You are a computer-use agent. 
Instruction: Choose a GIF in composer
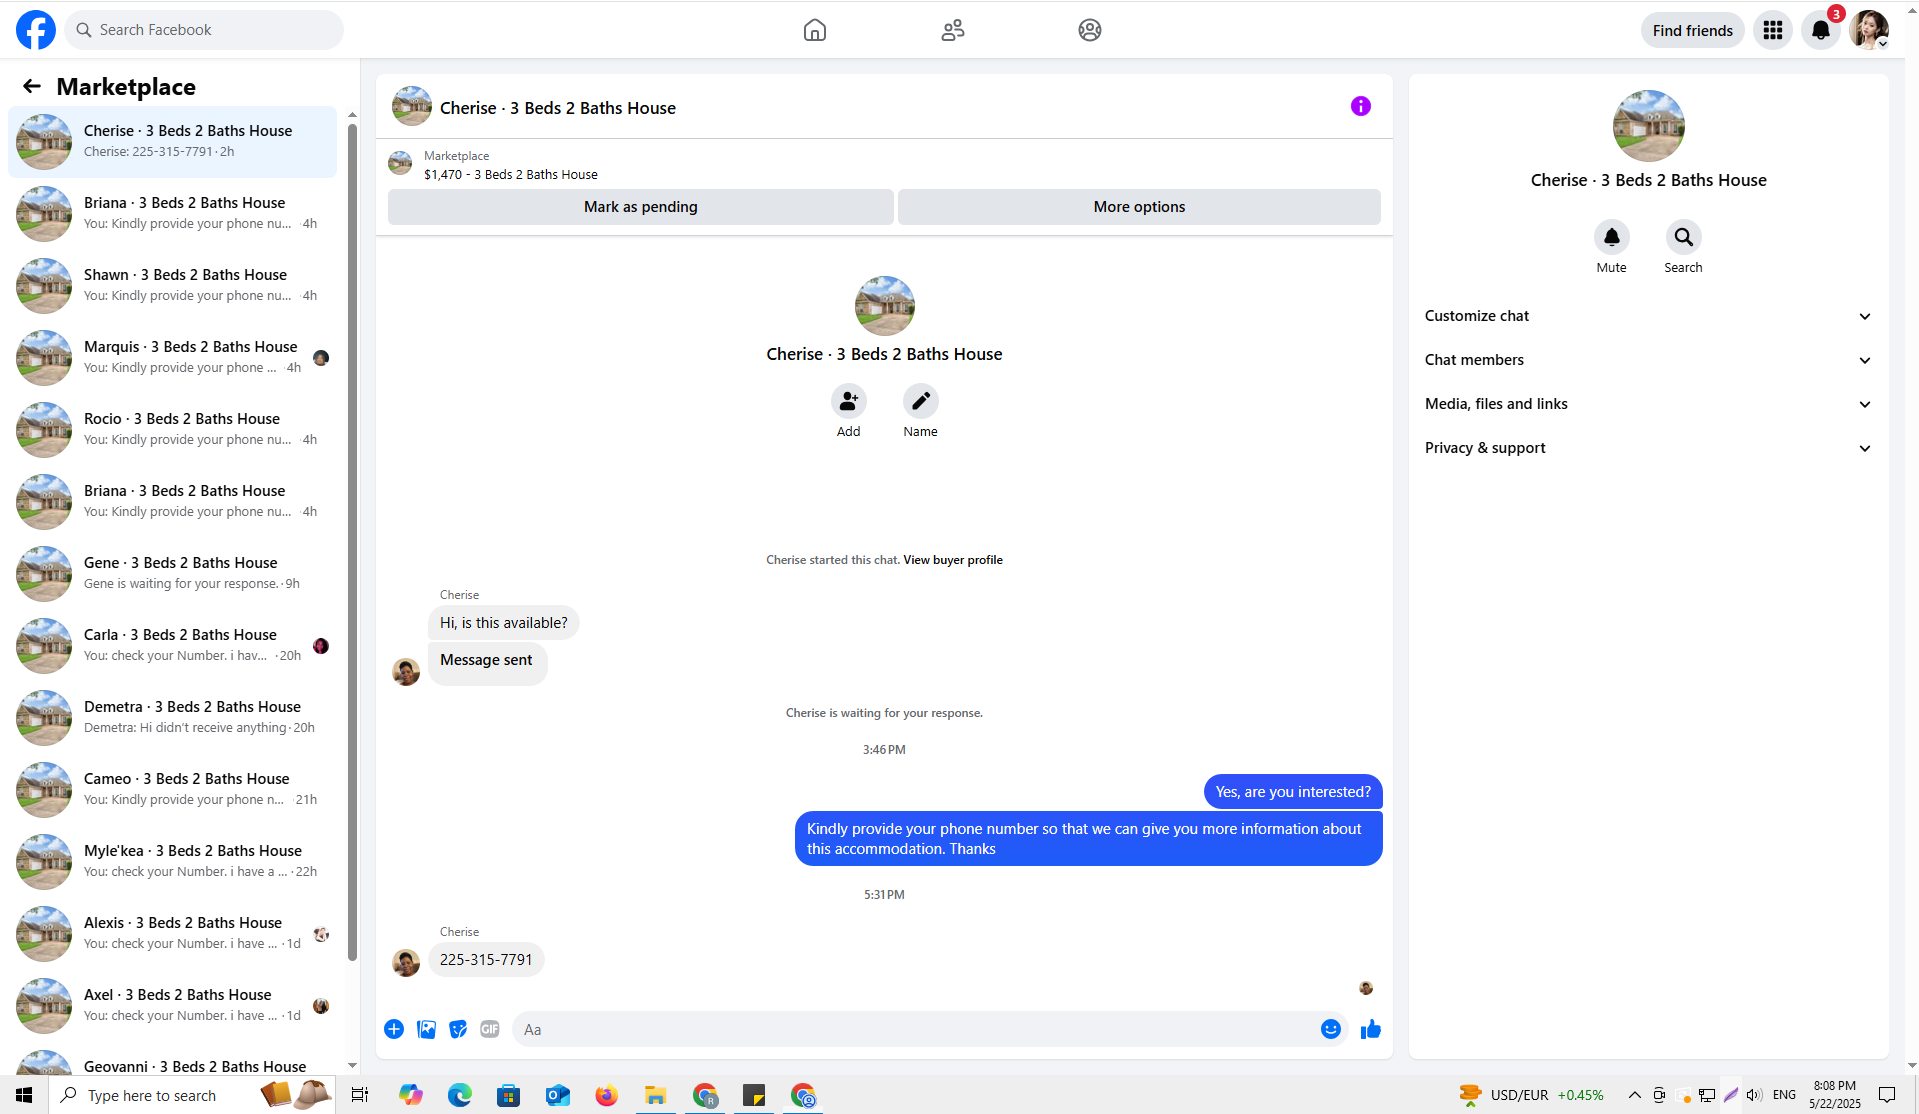coord(490,1029)
